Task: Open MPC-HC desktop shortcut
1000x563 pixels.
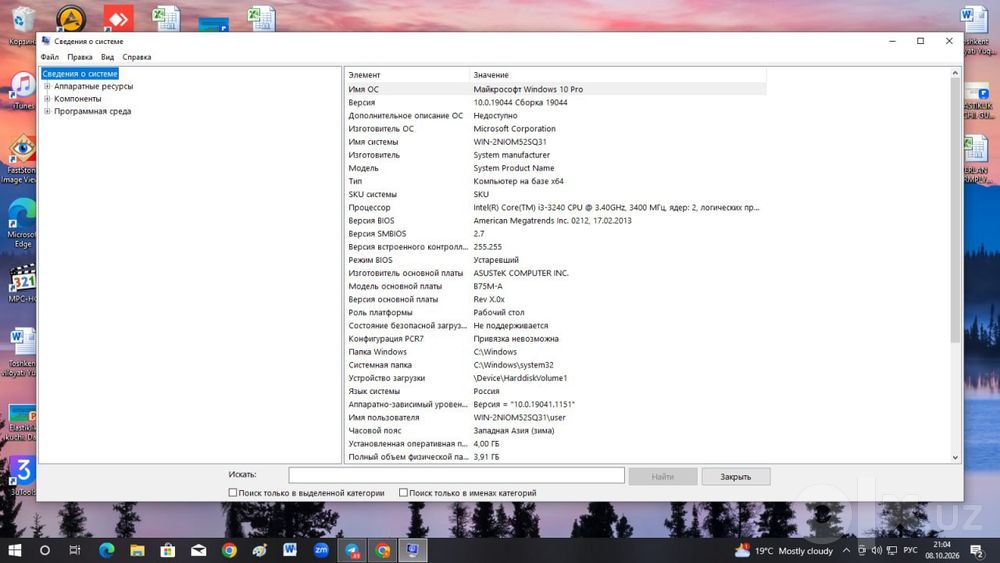Action: [x=23, y=284]
